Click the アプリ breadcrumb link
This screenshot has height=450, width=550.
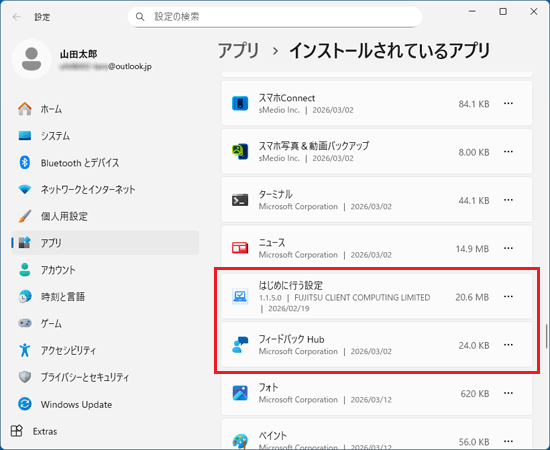tap(239, 51)
